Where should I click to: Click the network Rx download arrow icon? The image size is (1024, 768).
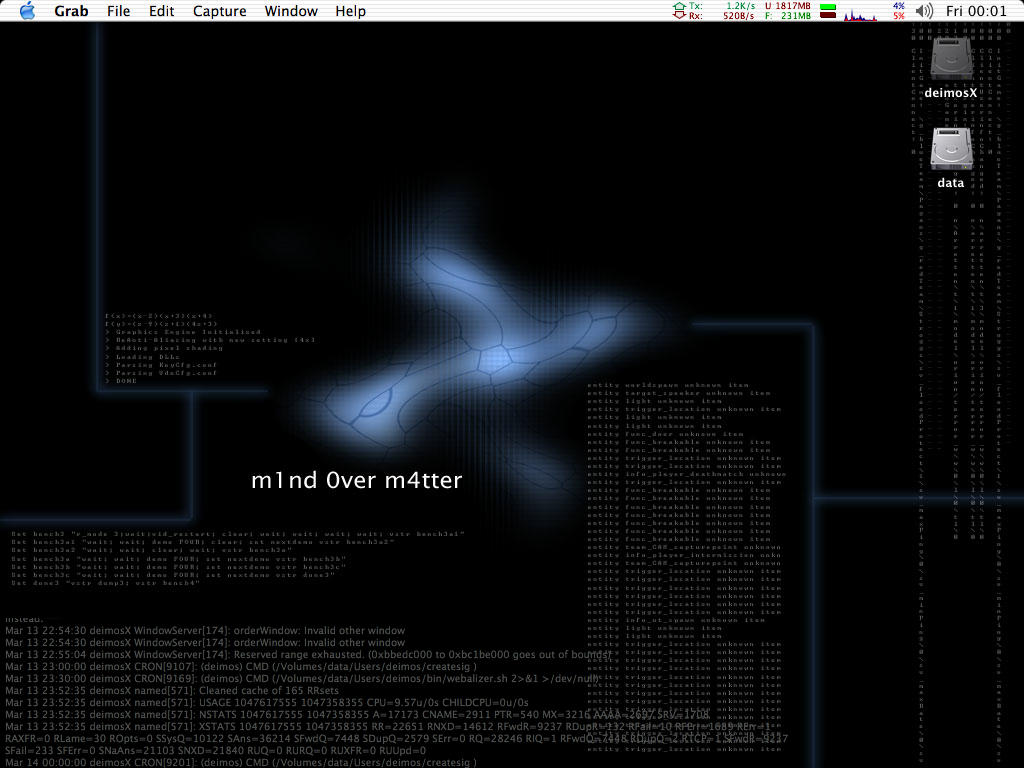(681, 16)
